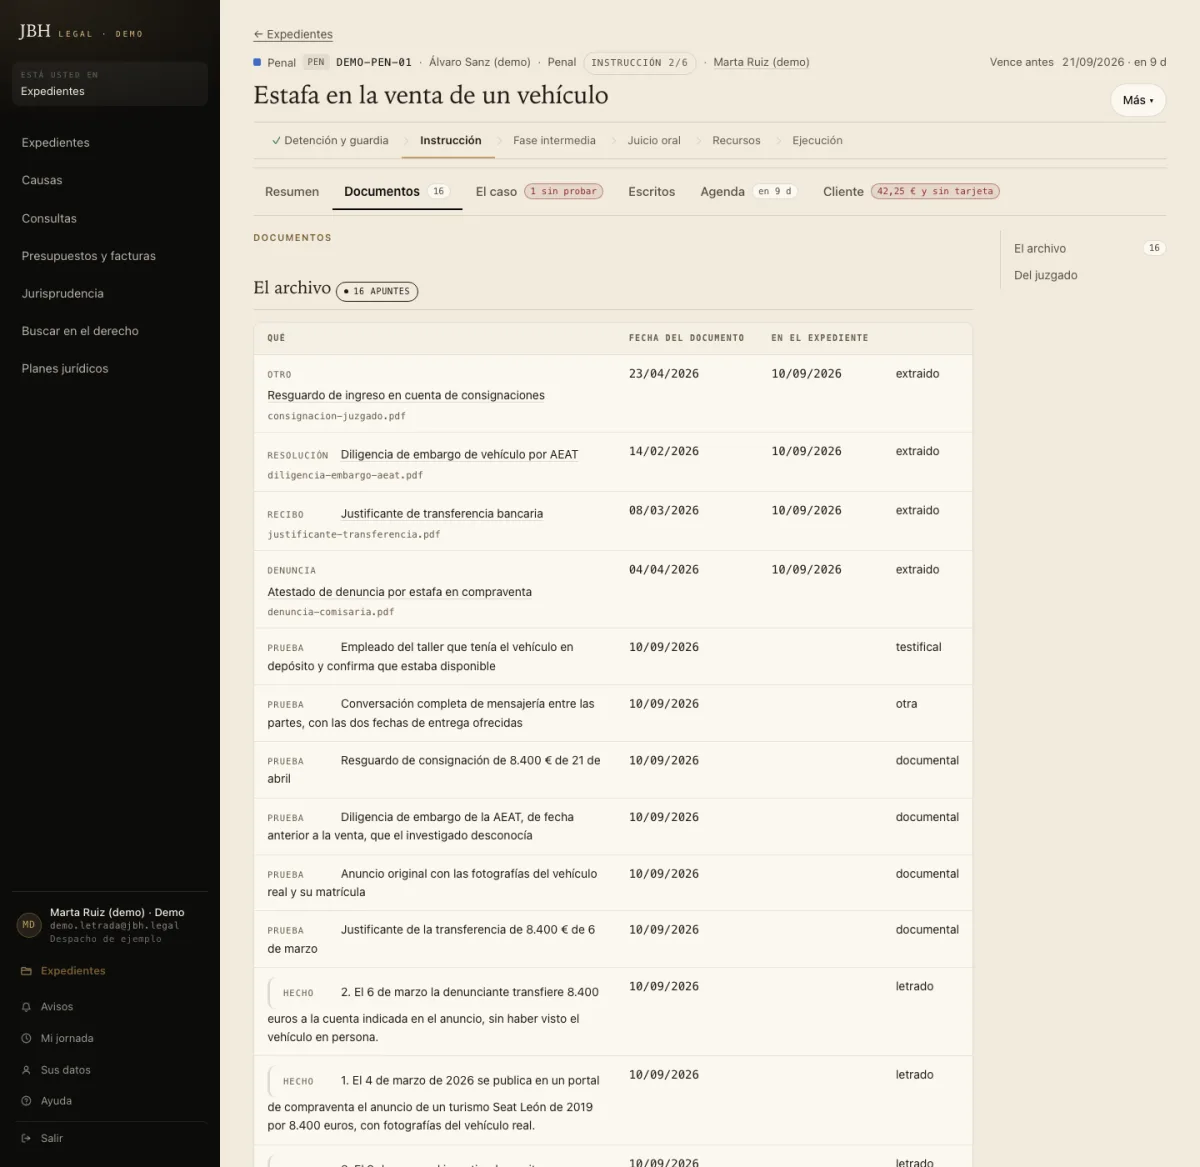The image size is (1200, 1167).
Task: Click the blue Penal square marker
Action: [258, 62]
